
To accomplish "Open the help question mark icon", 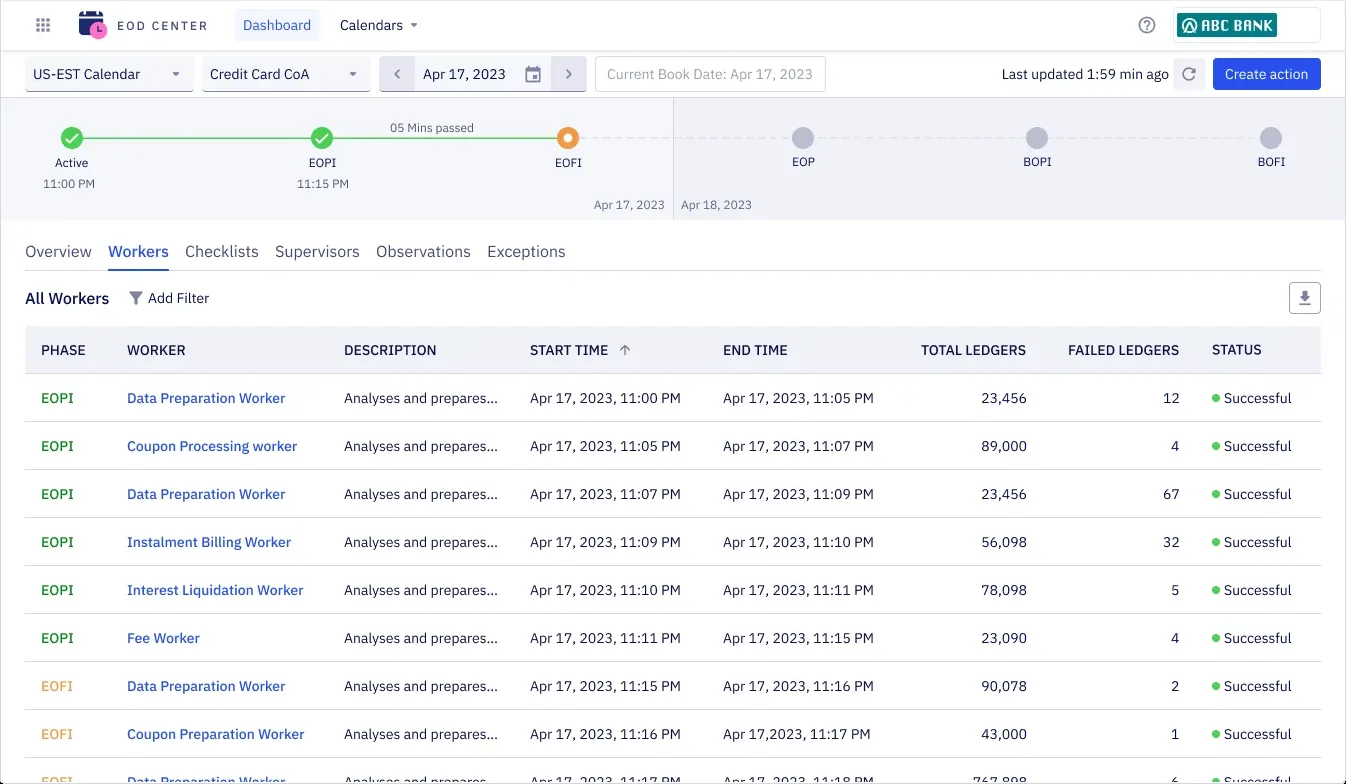I will coord(1147,25).
